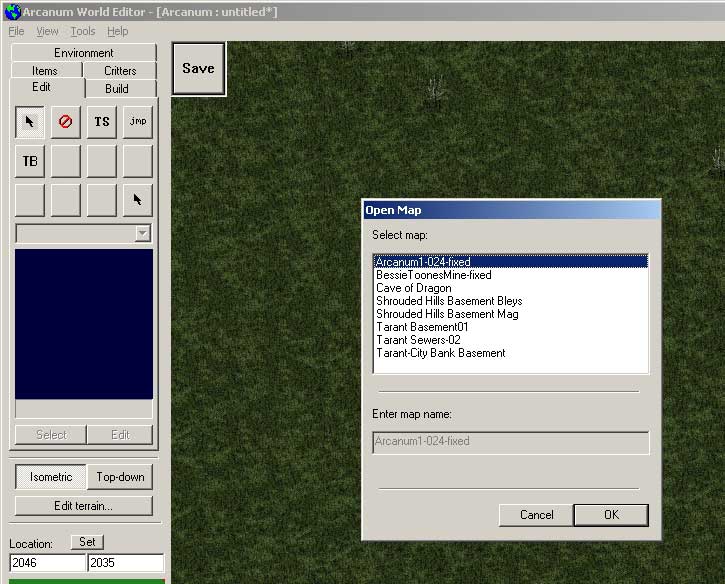Viewport: 725px width, 584px height.
Task: Click the Arcanum globe icon in title bar
Action: coord(11,11)
